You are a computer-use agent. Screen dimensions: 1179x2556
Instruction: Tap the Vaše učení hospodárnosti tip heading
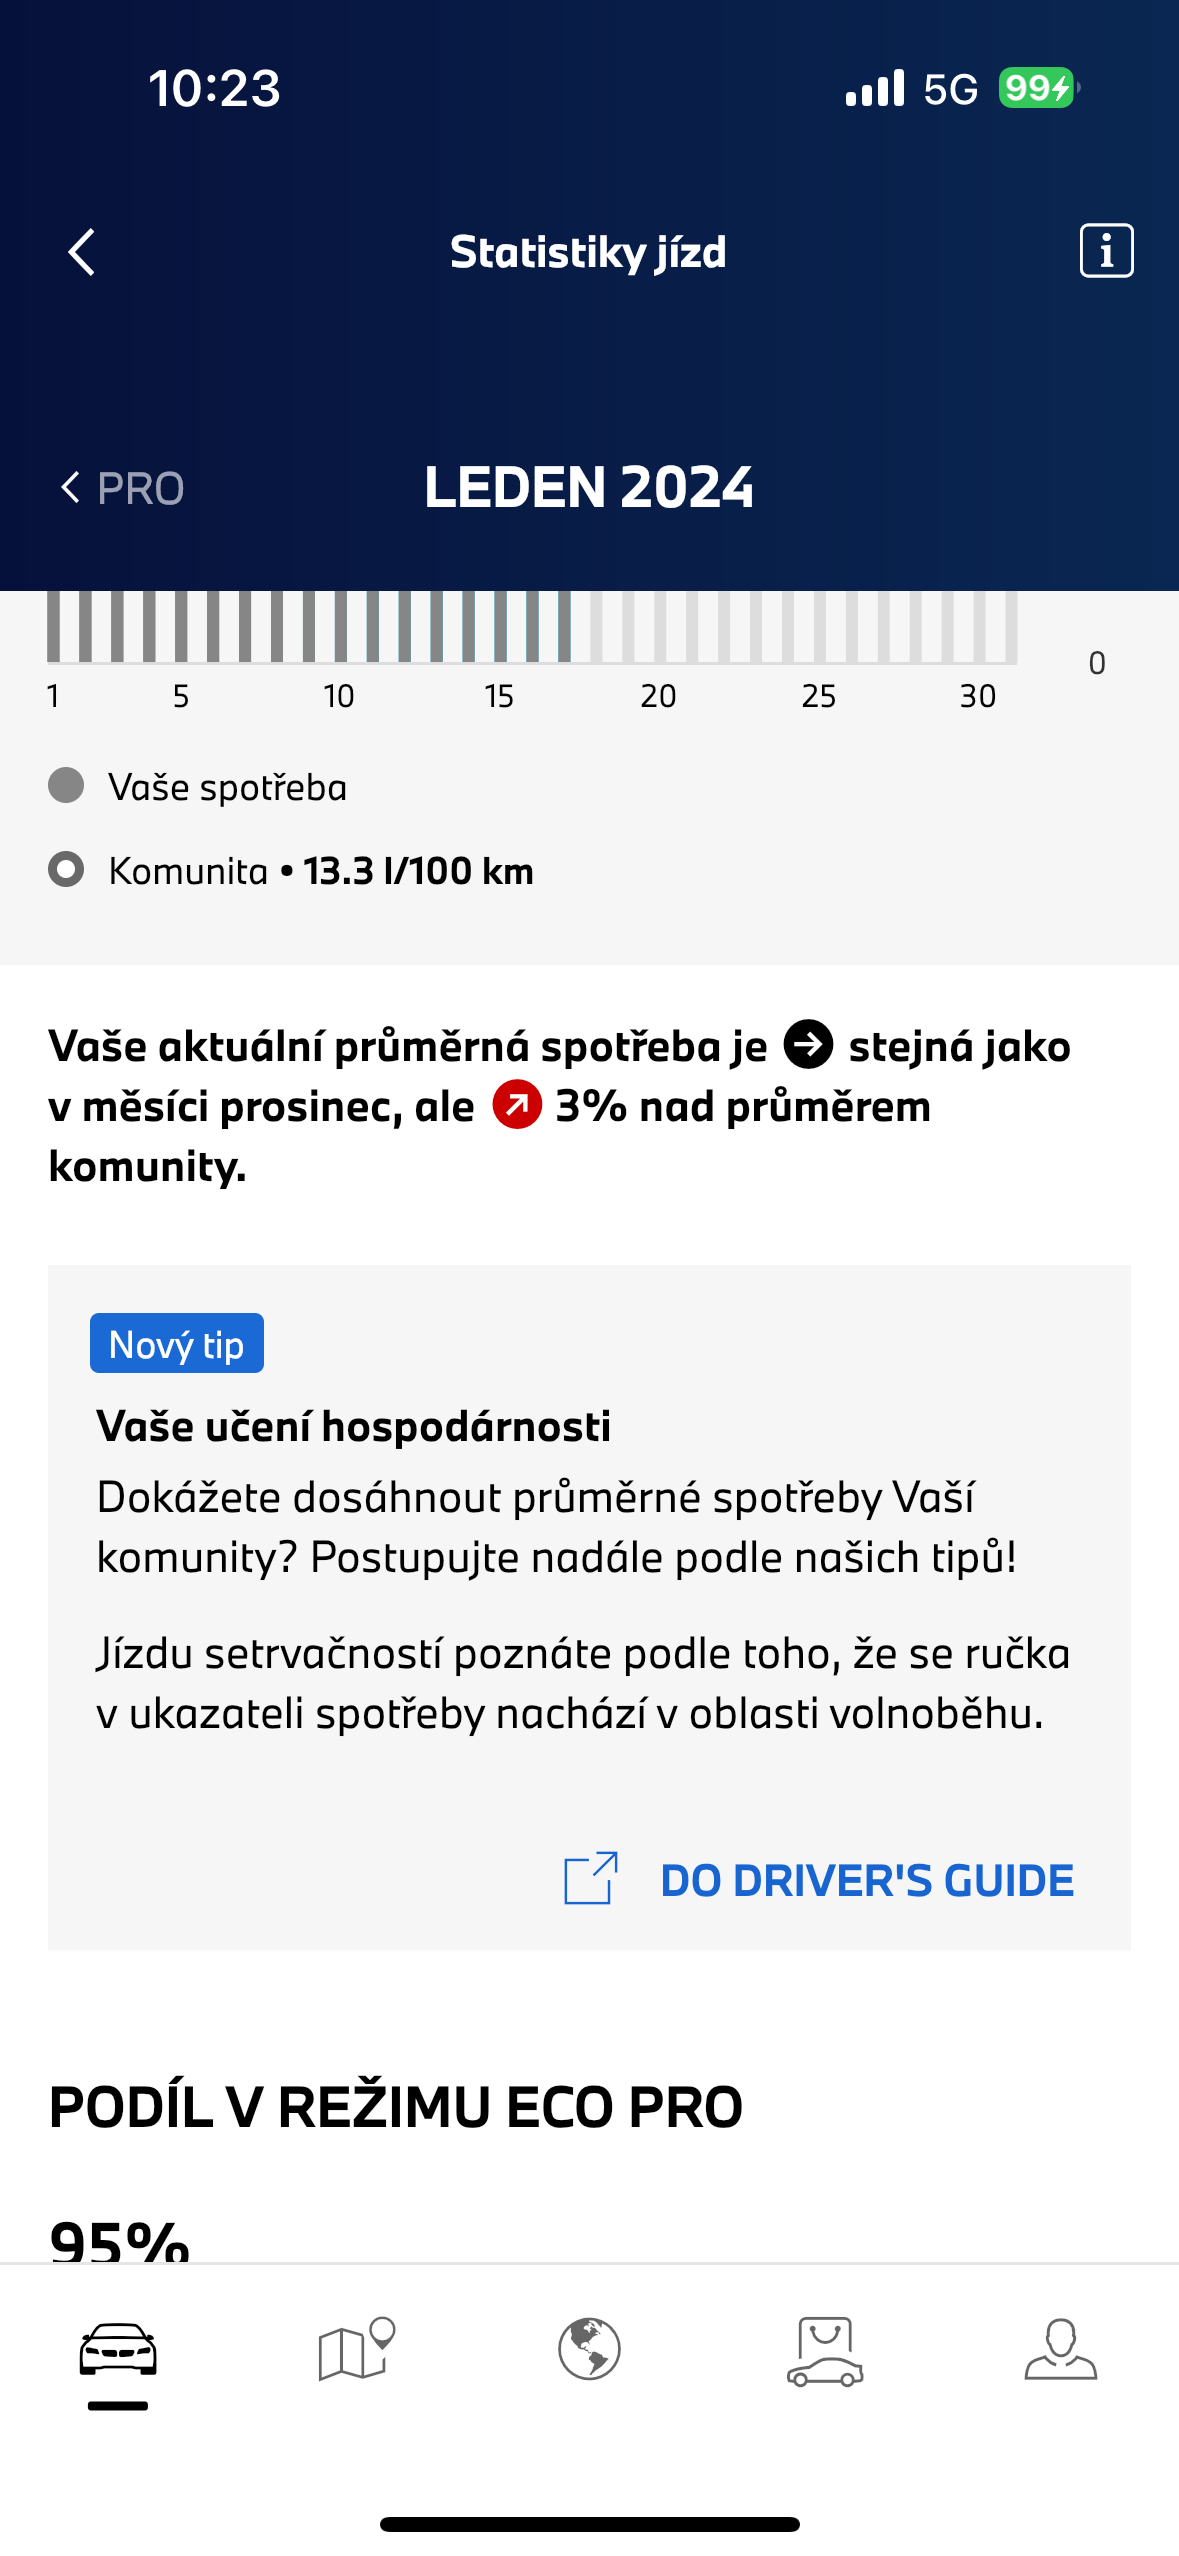coord(353,1426)
